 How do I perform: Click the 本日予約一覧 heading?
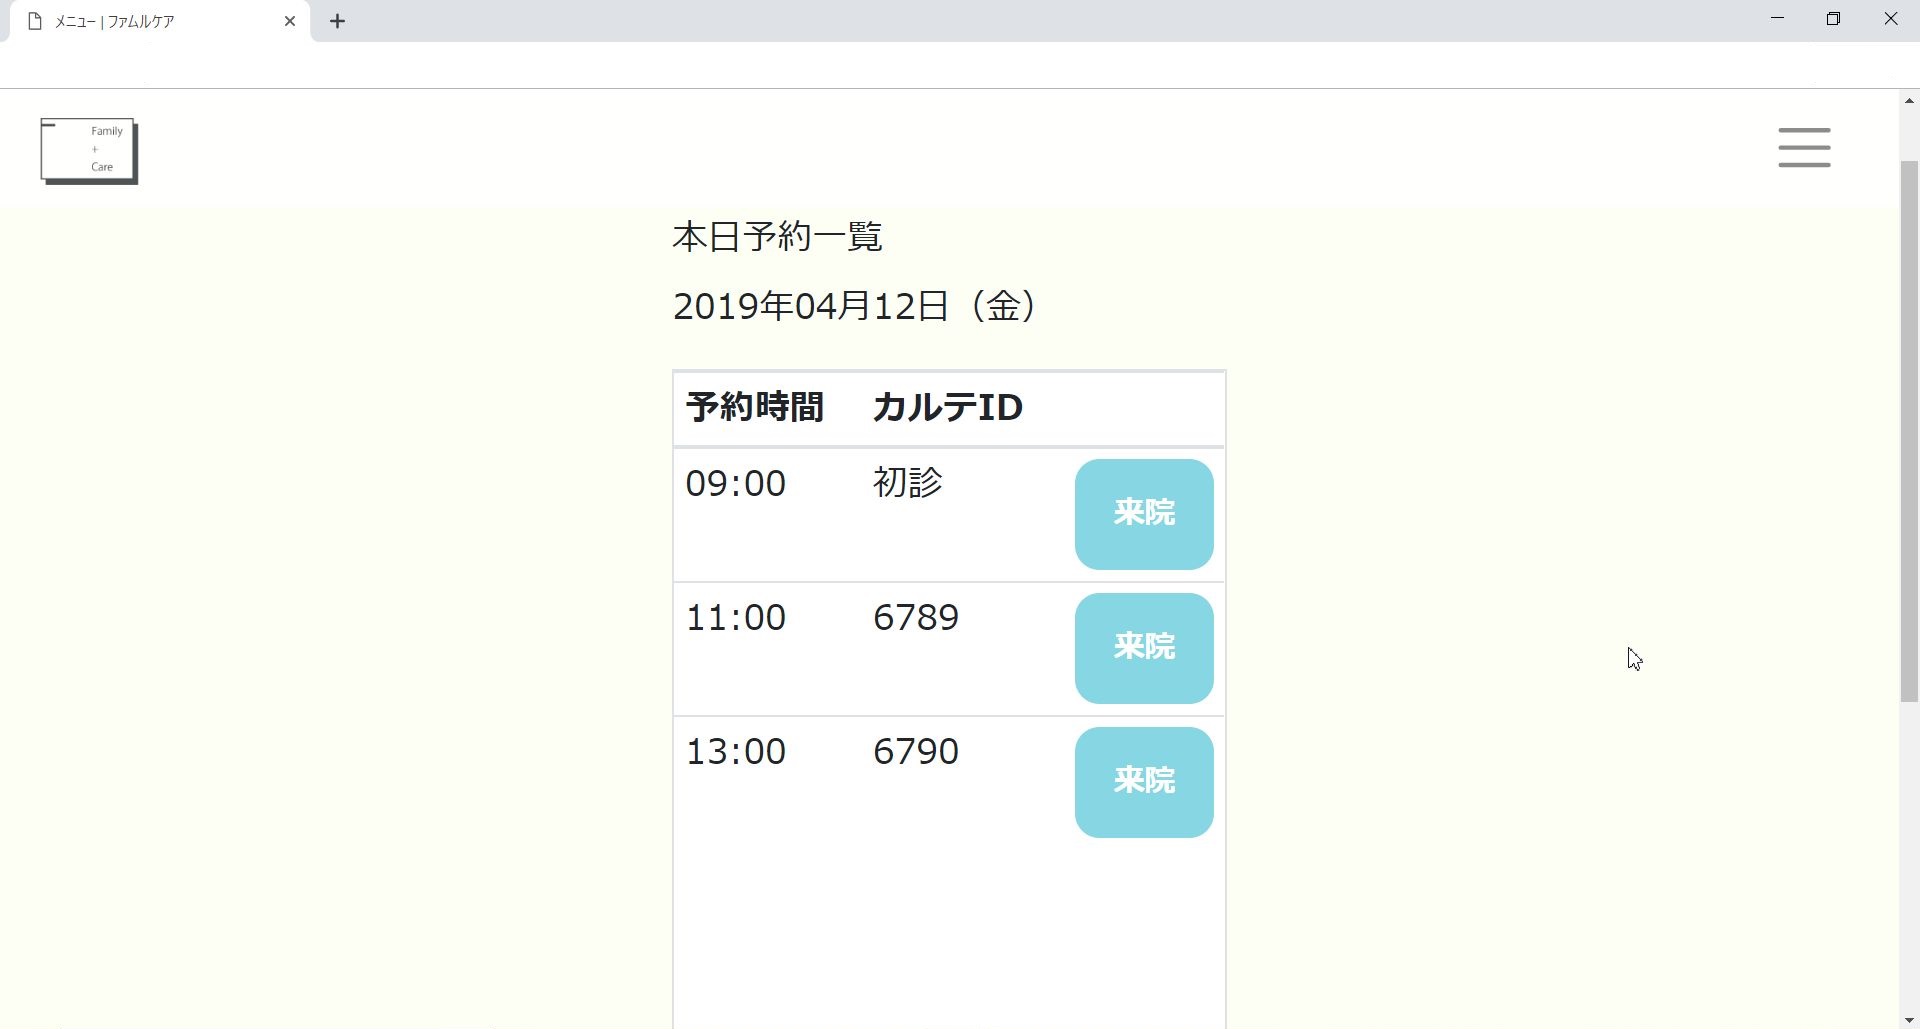coord(778,237)
